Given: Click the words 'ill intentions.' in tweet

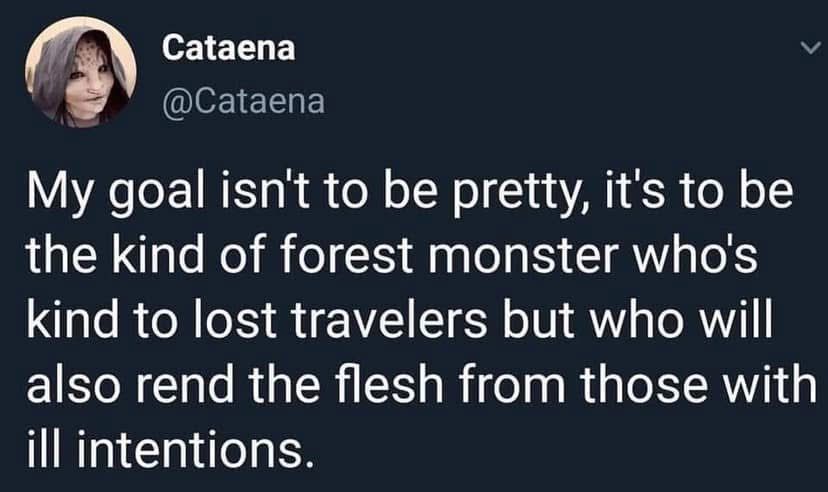Looking at the screenshot, I should pos(166,448).
